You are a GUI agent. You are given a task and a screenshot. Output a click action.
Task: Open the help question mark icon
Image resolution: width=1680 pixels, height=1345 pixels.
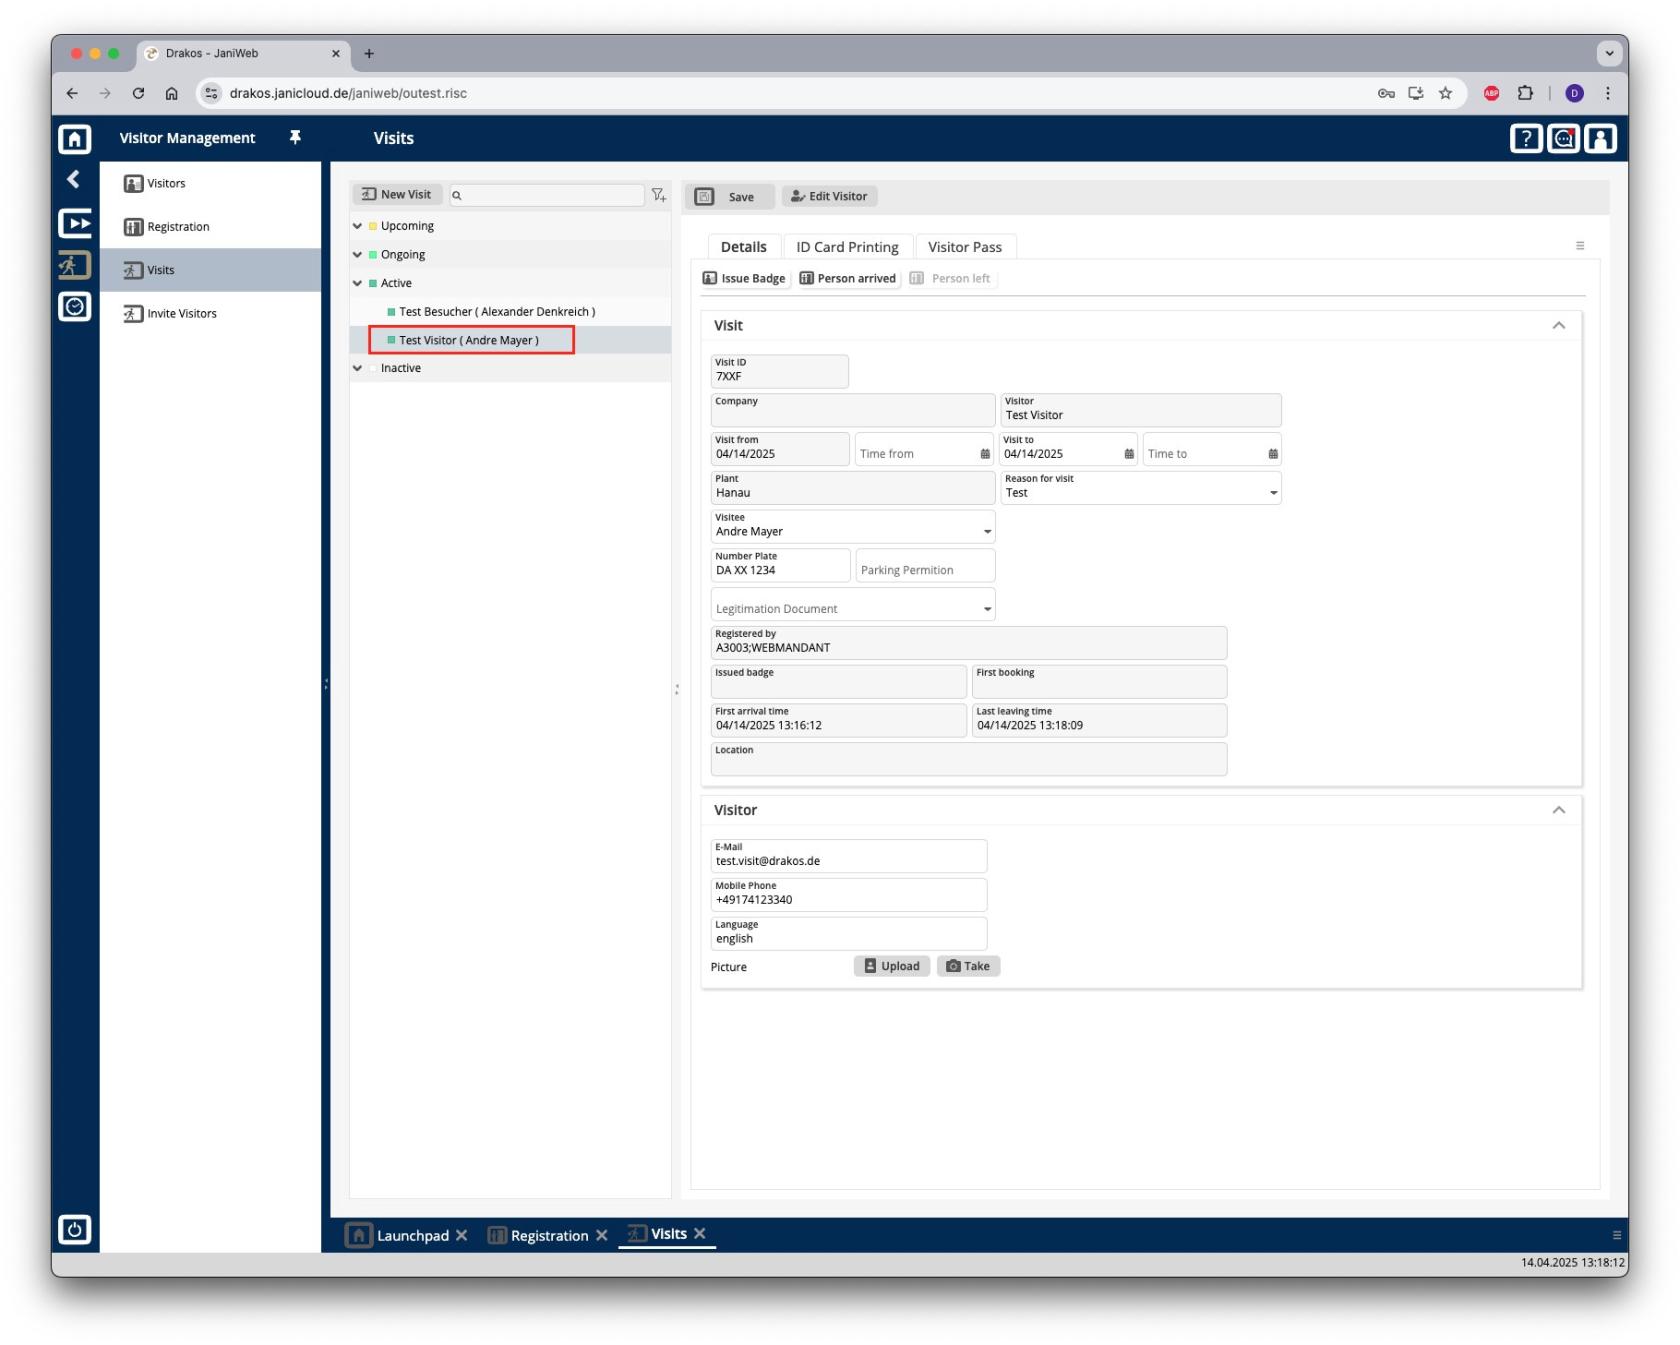(x=1526, y=138)
